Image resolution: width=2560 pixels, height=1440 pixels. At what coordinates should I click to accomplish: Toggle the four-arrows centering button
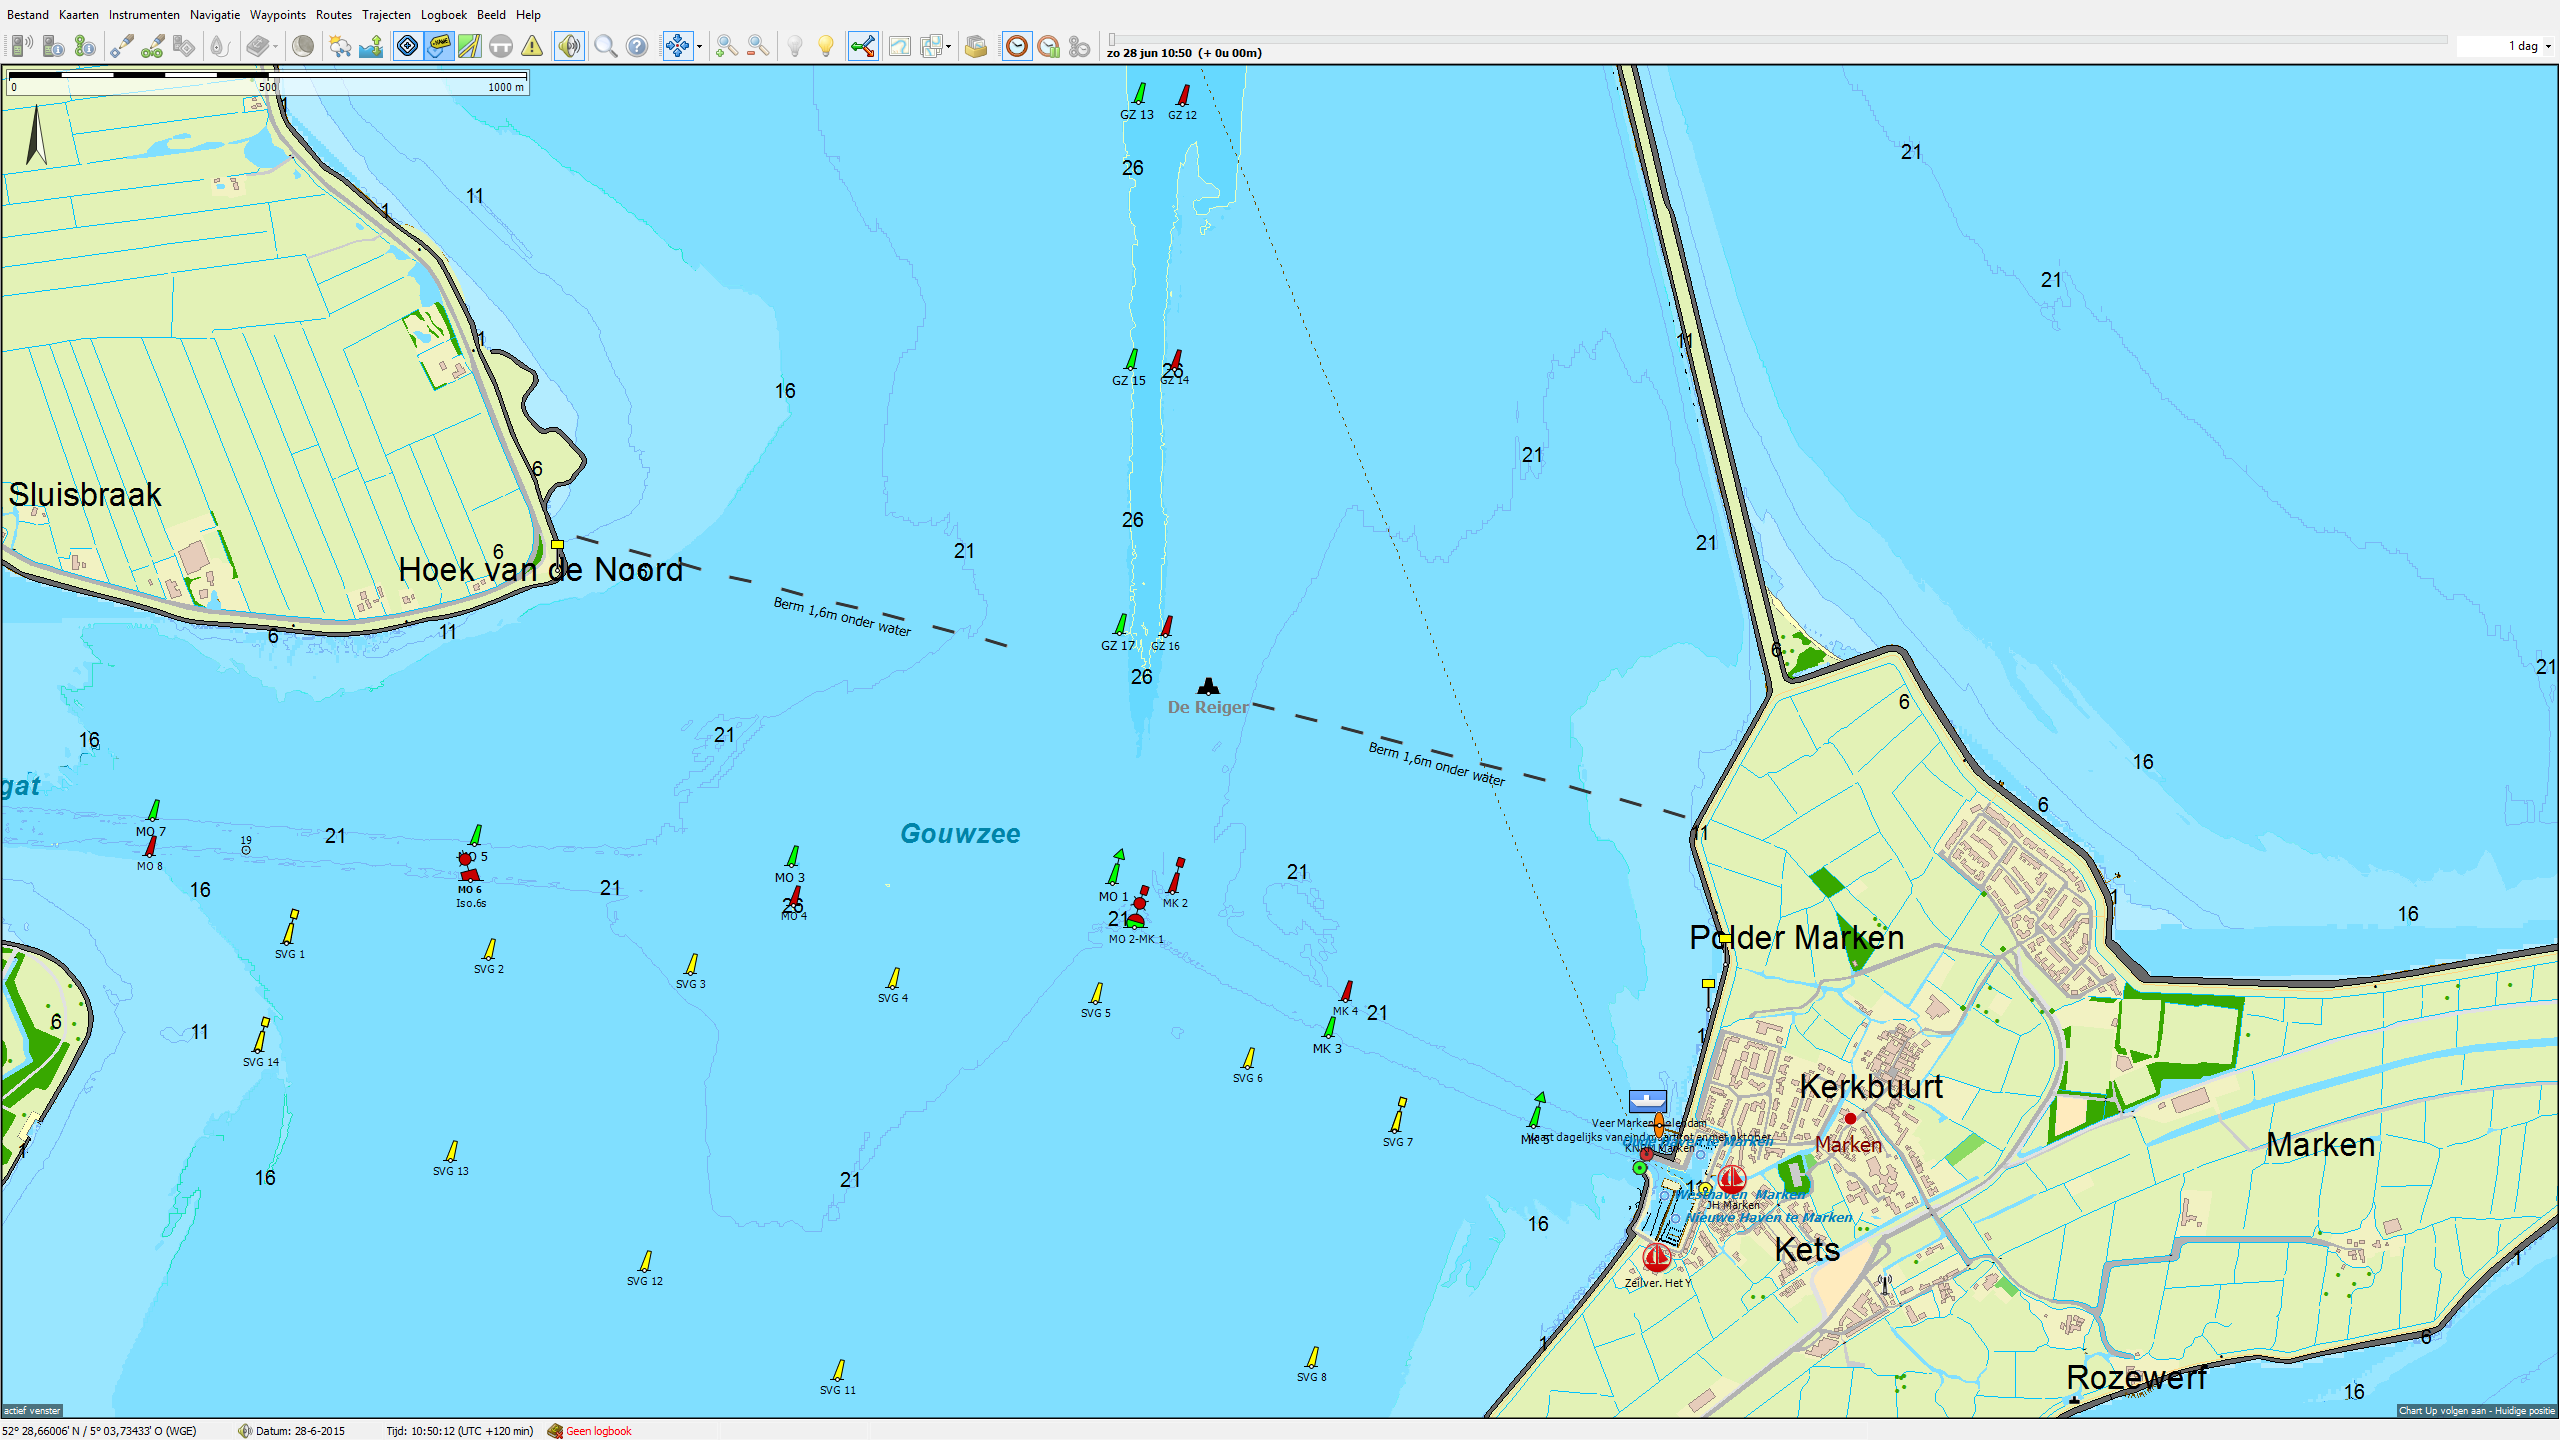(x=677, y=46)
